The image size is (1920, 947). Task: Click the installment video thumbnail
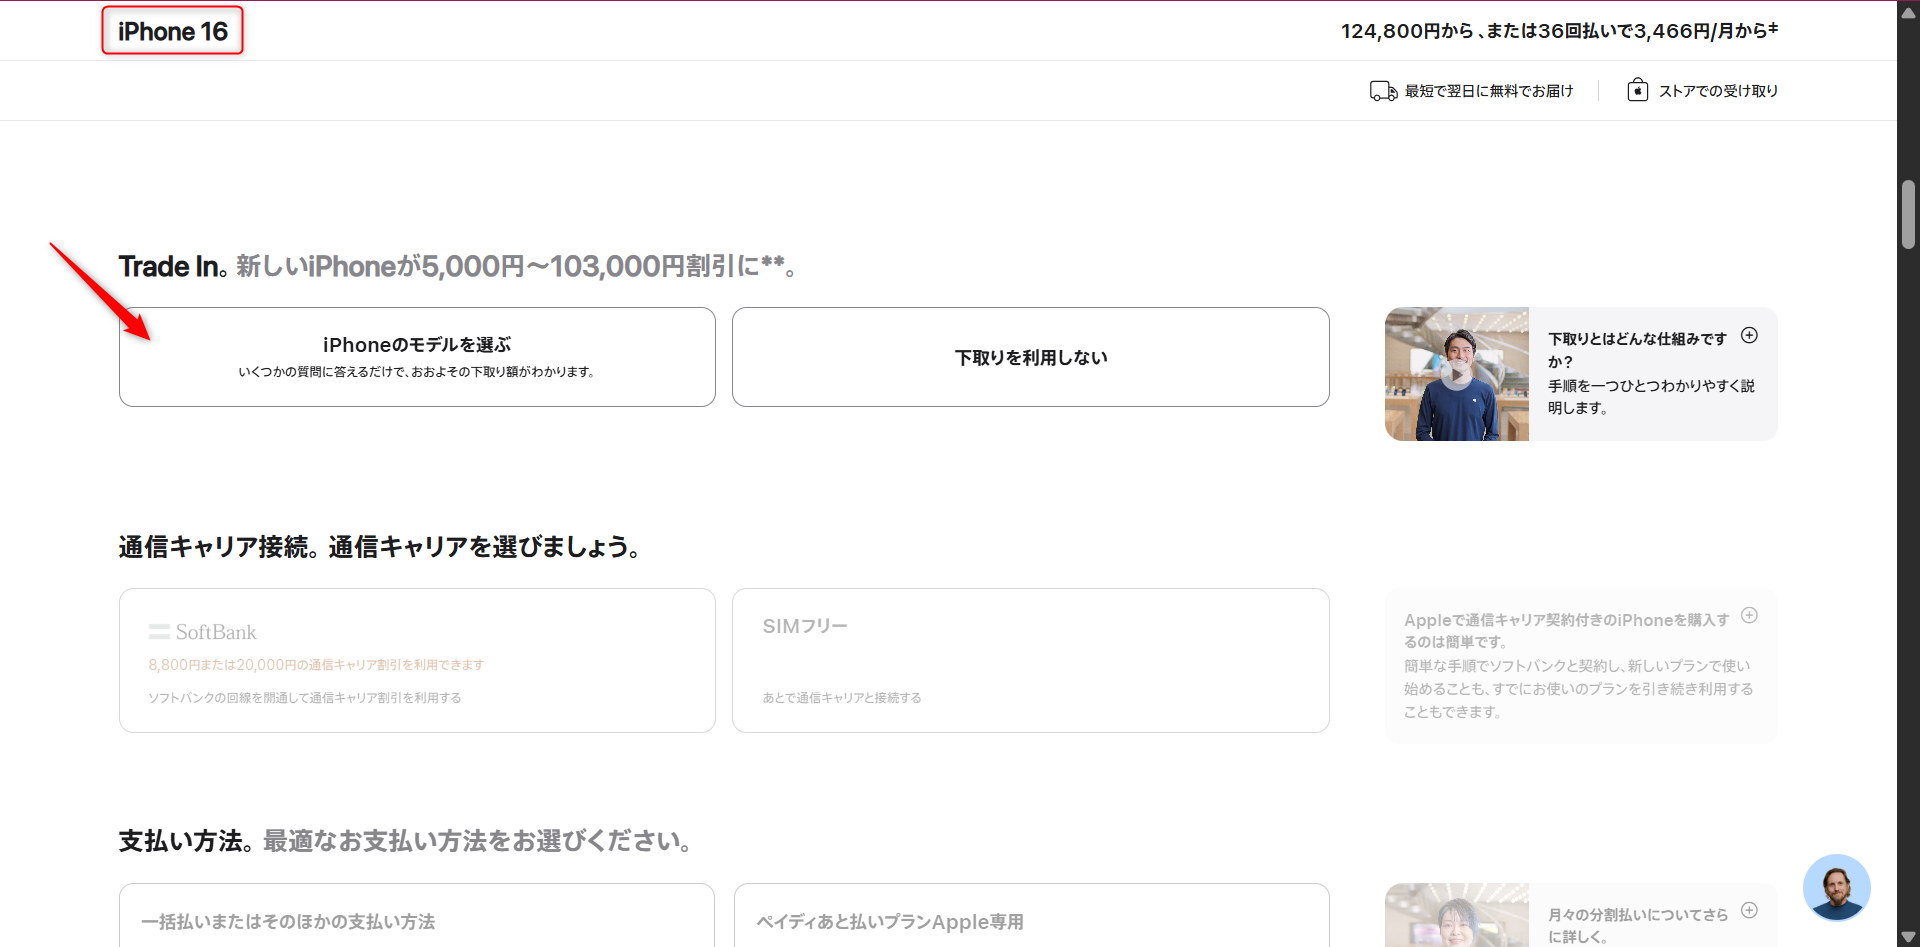[1456, 915]
